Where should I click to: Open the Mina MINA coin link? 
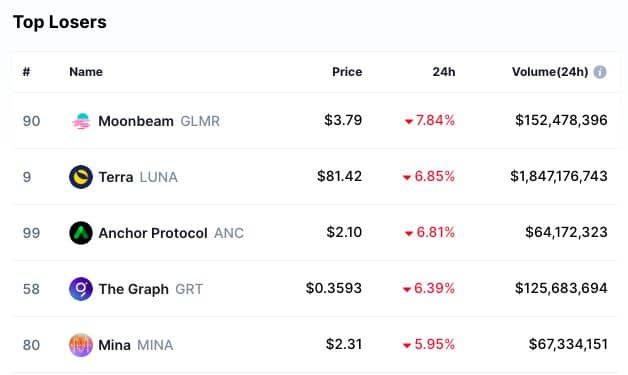(x=136, y=345)
